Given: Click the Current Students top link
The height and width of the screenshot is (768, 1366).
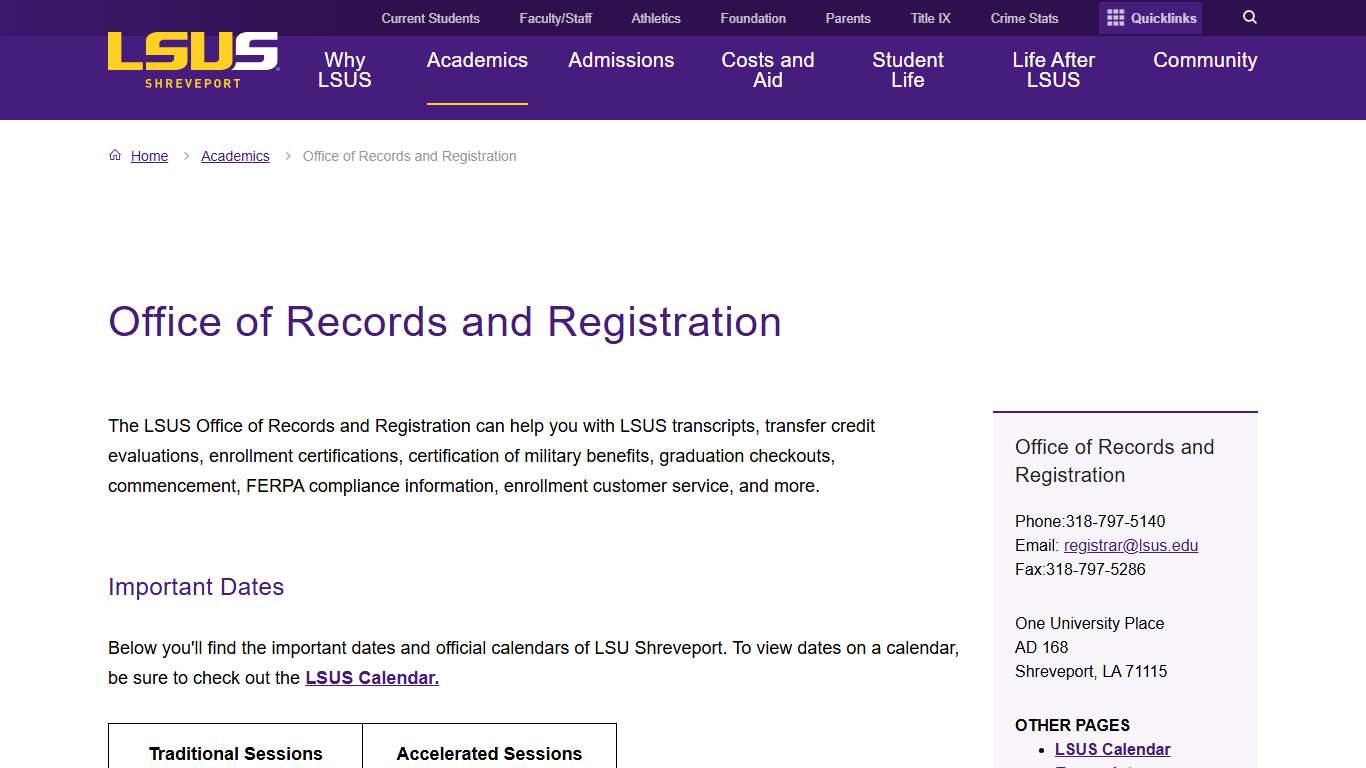Looking at the screenshot, I should (430, 18).
